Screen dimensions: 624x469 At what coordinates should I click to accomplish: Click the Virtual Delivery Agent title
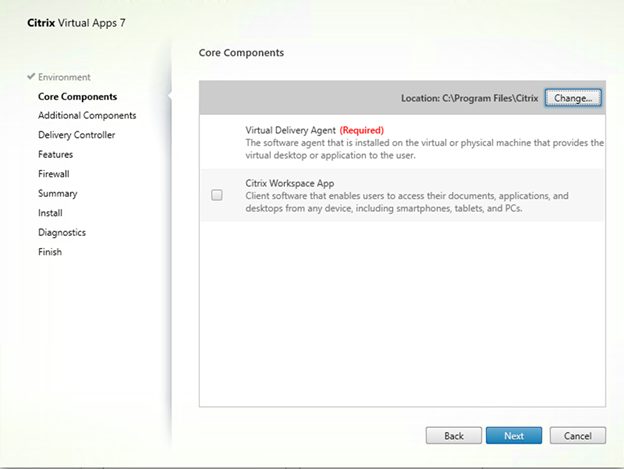point(291,130)
